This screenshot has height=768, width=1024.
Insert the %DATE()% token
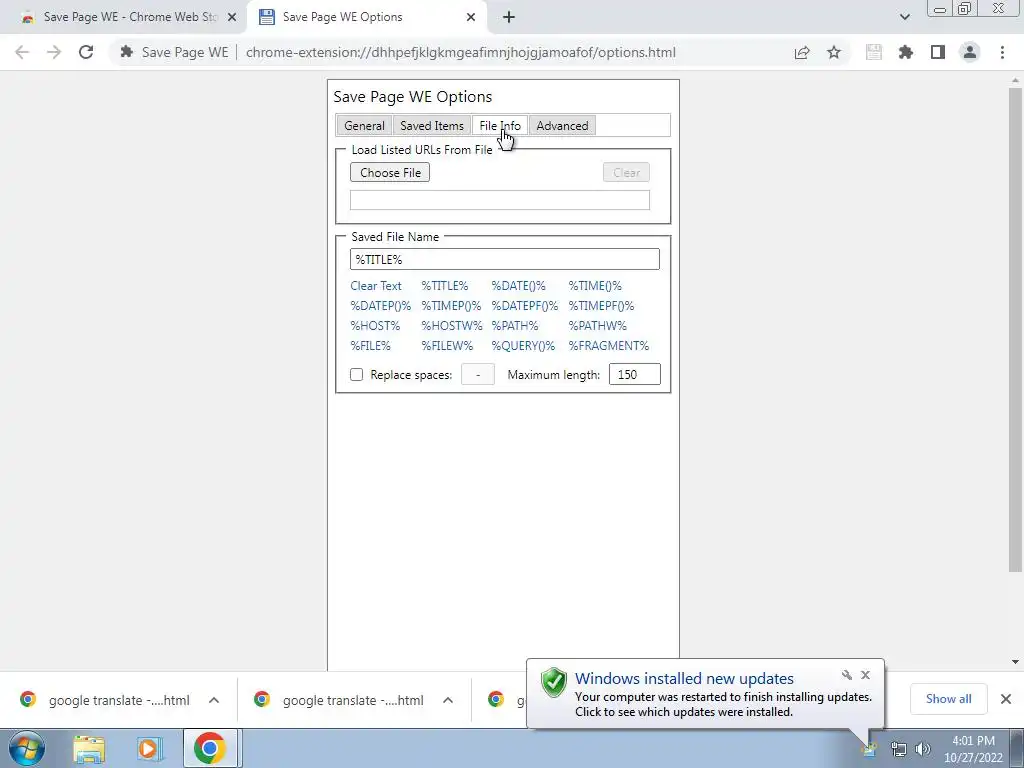(x=519, y=285)
